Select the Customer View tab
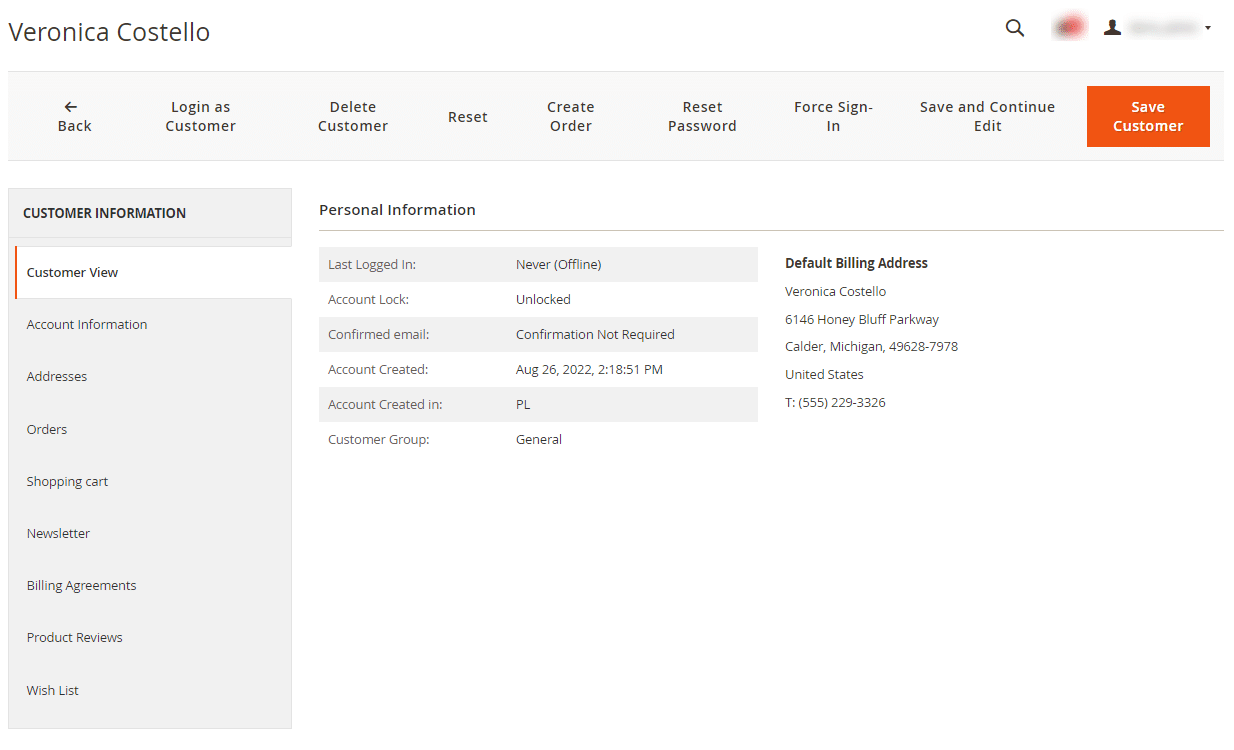The image size is (1234, 750). coord(73,272)
